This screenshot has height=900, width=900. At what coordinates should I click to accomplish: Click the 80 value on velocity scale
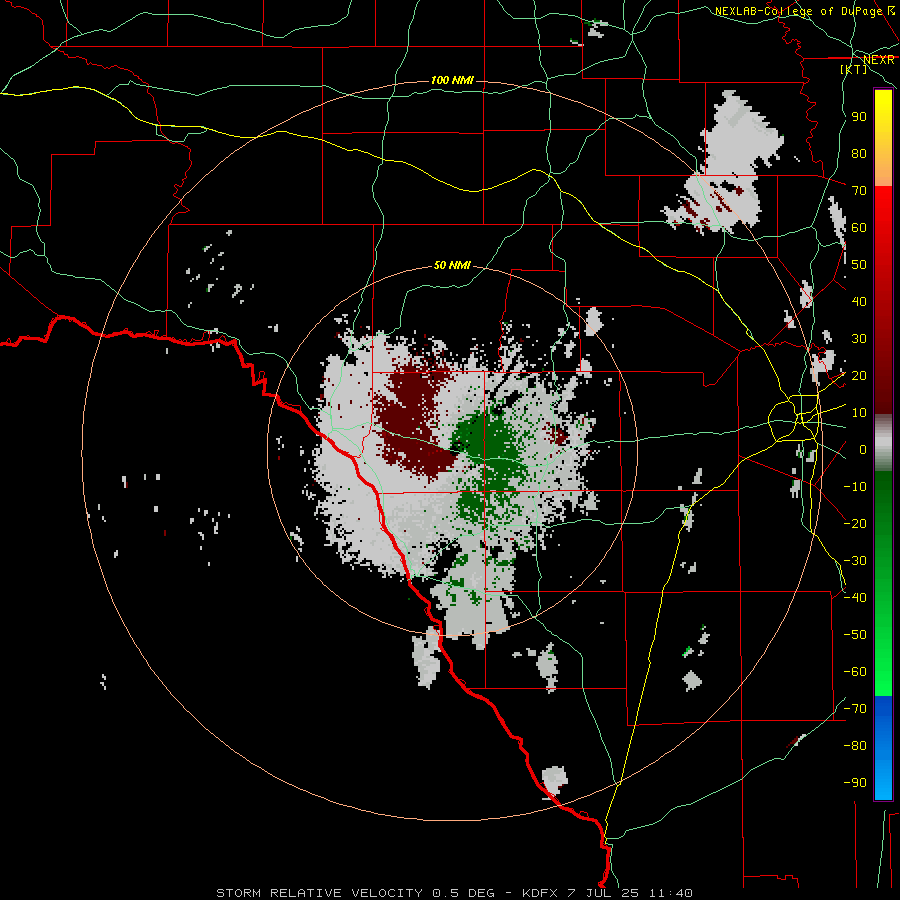click(859, 153)
